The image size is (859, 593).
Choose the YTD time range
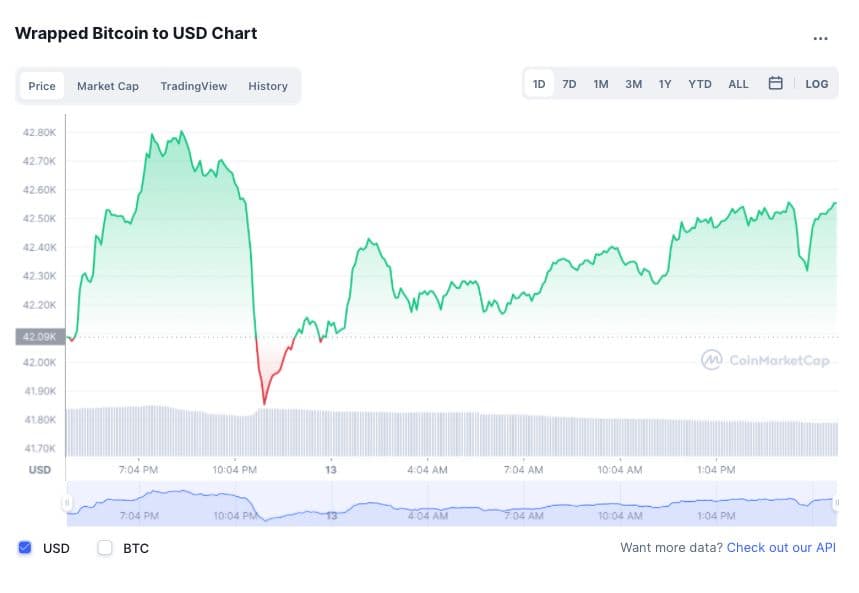(x=700, y=84)
